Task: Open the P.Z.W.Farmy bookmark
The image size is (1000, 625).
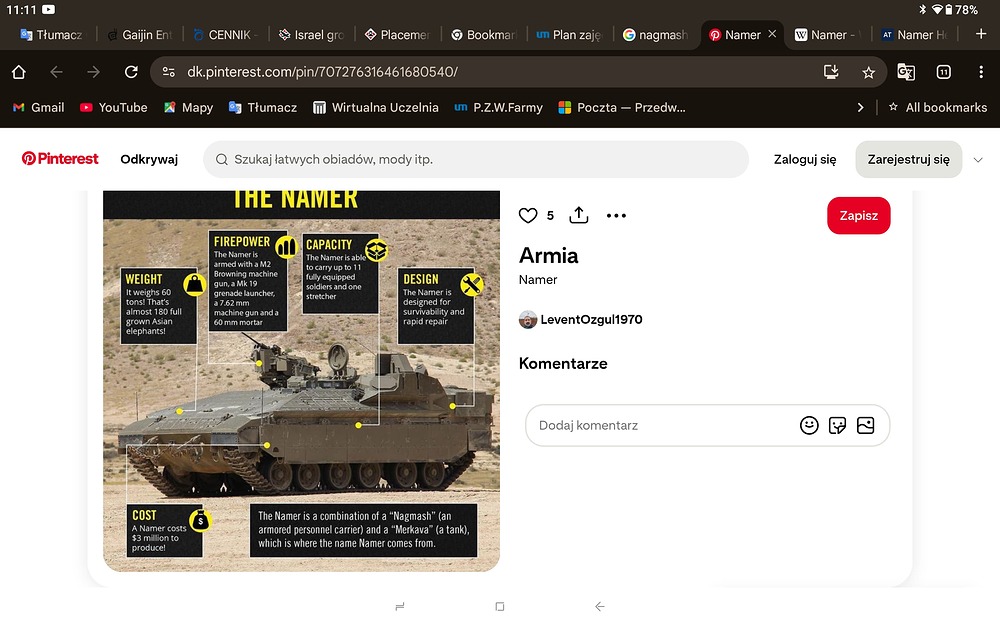Action: (x=498, y=108)
